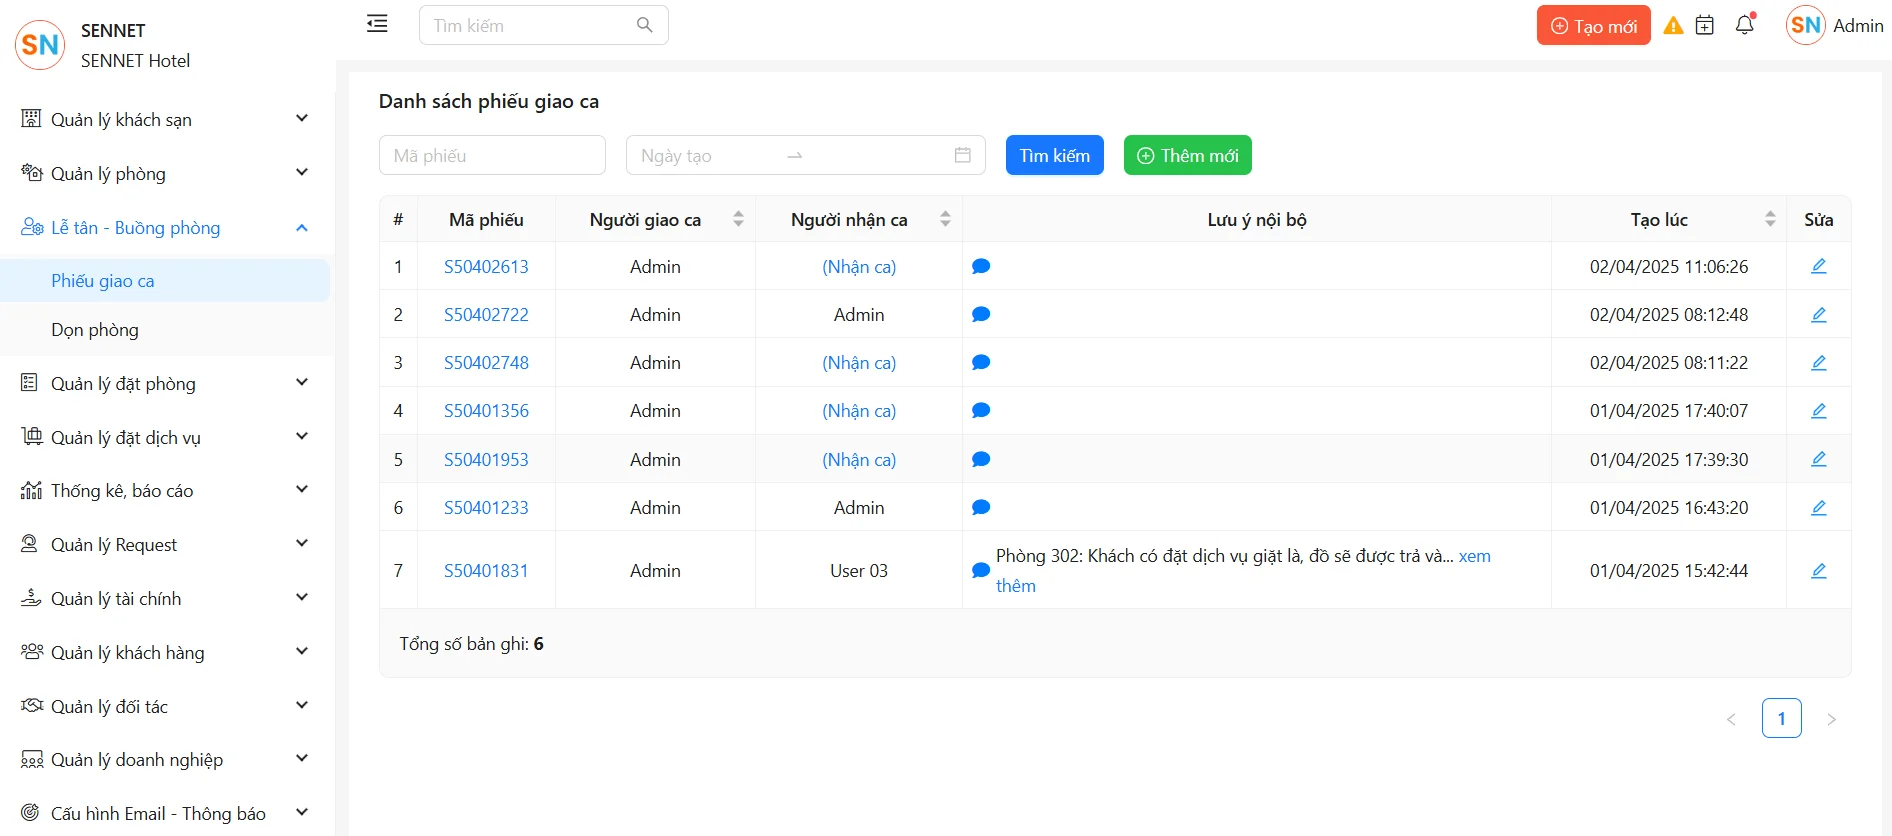The width and height of the screenshot is (1892, 836).
Task: Toggle sorting on Người nhận ca column
Action: [945, 219]
